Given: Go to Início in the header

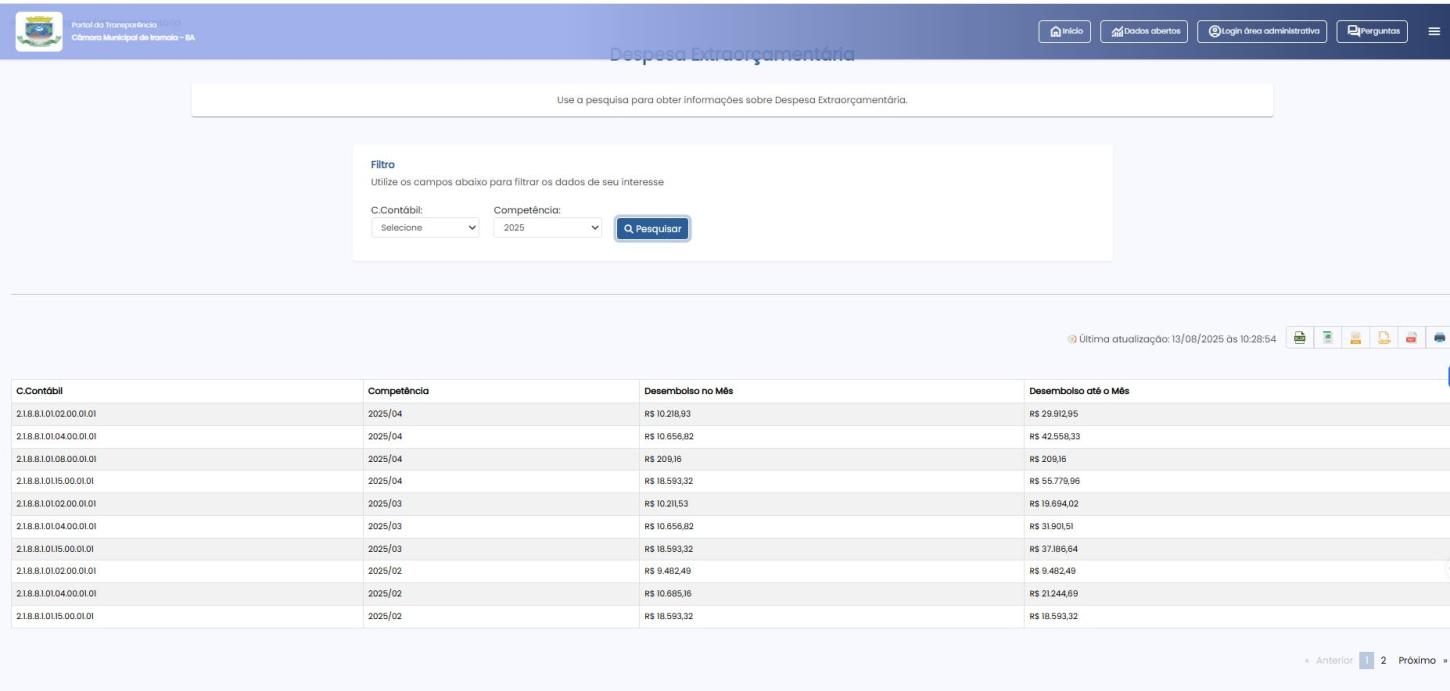Looking at the screenshot, I should [1065, 31].
